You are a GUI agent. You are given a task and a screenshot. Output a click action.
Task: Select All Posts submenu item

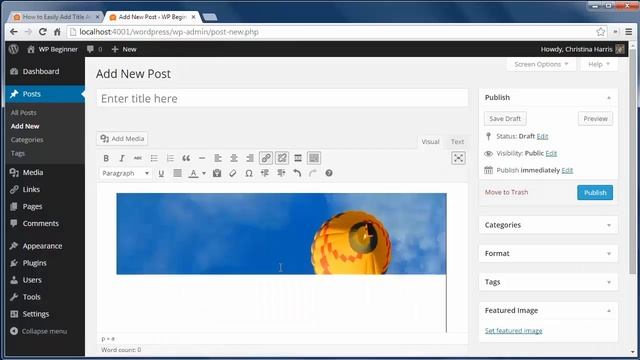click(24, 113)
